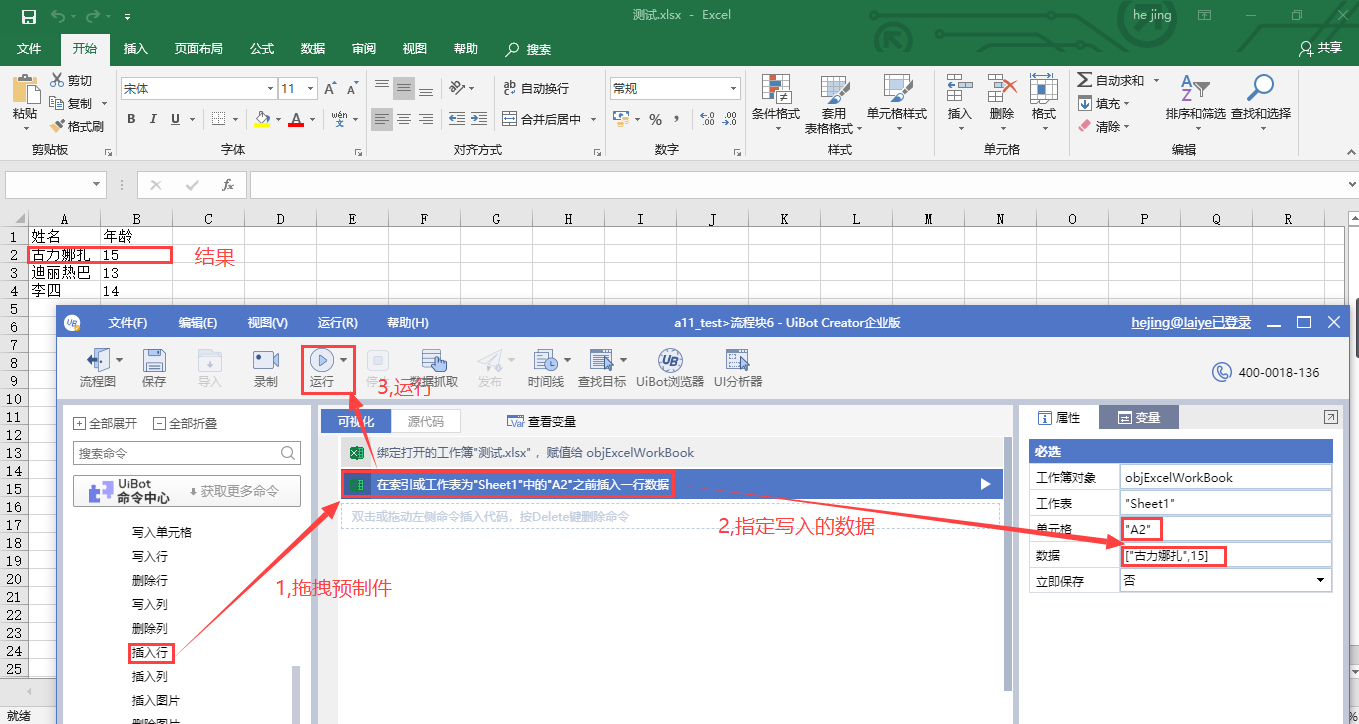Open the 插入 ribbon tab in Excel

(x=136, y=49)
